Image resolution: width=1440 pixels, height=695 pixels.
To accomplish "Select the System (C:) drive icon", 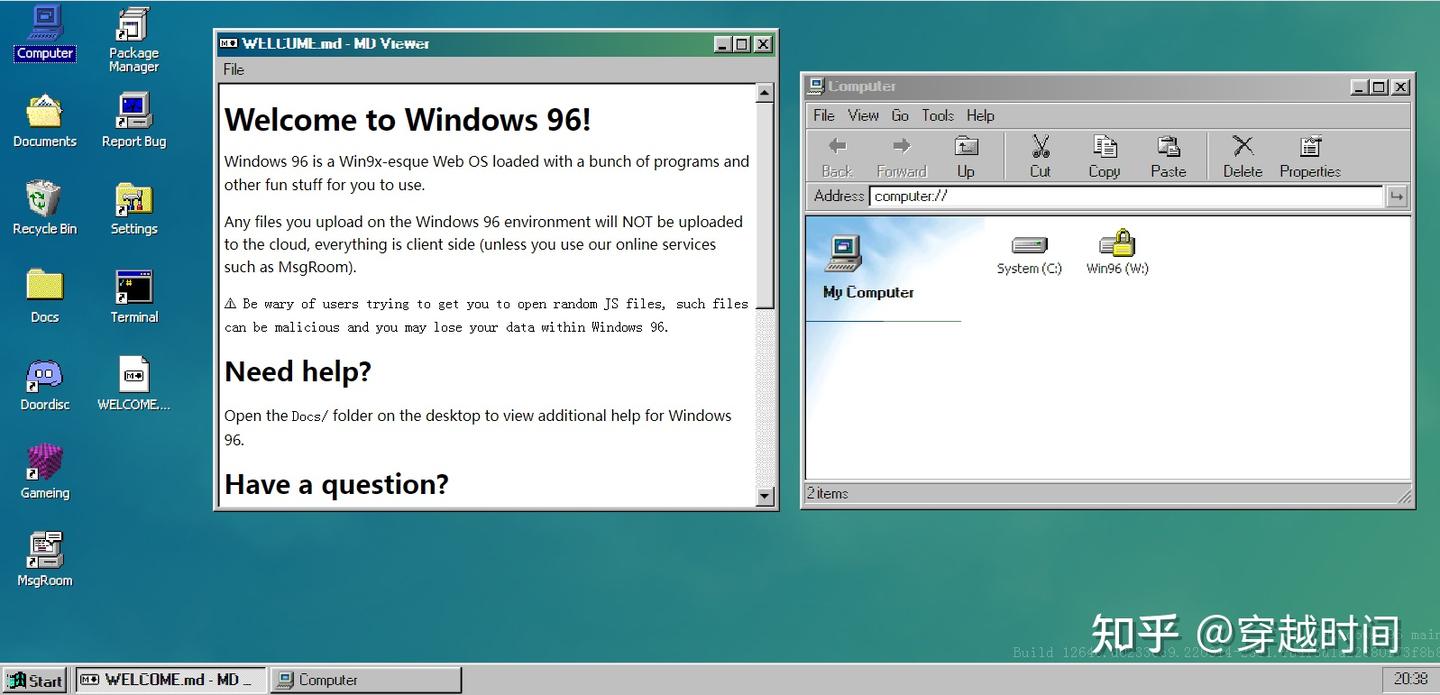I will pyautogui.click(x=1029, y=253).
